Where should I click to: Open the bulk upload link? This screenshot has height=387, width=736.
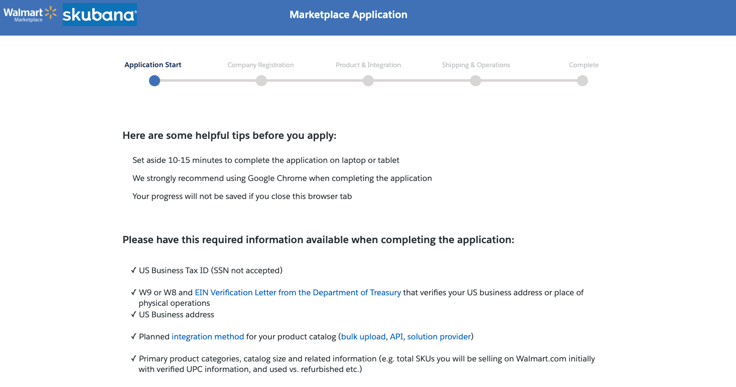364,337
